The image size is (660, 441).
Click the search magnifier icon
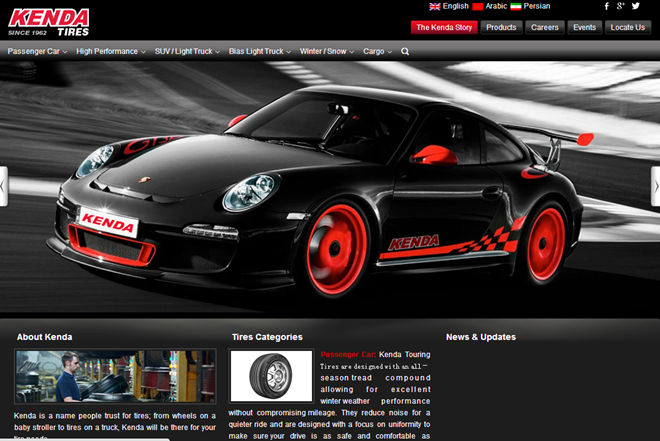(405, 51)
